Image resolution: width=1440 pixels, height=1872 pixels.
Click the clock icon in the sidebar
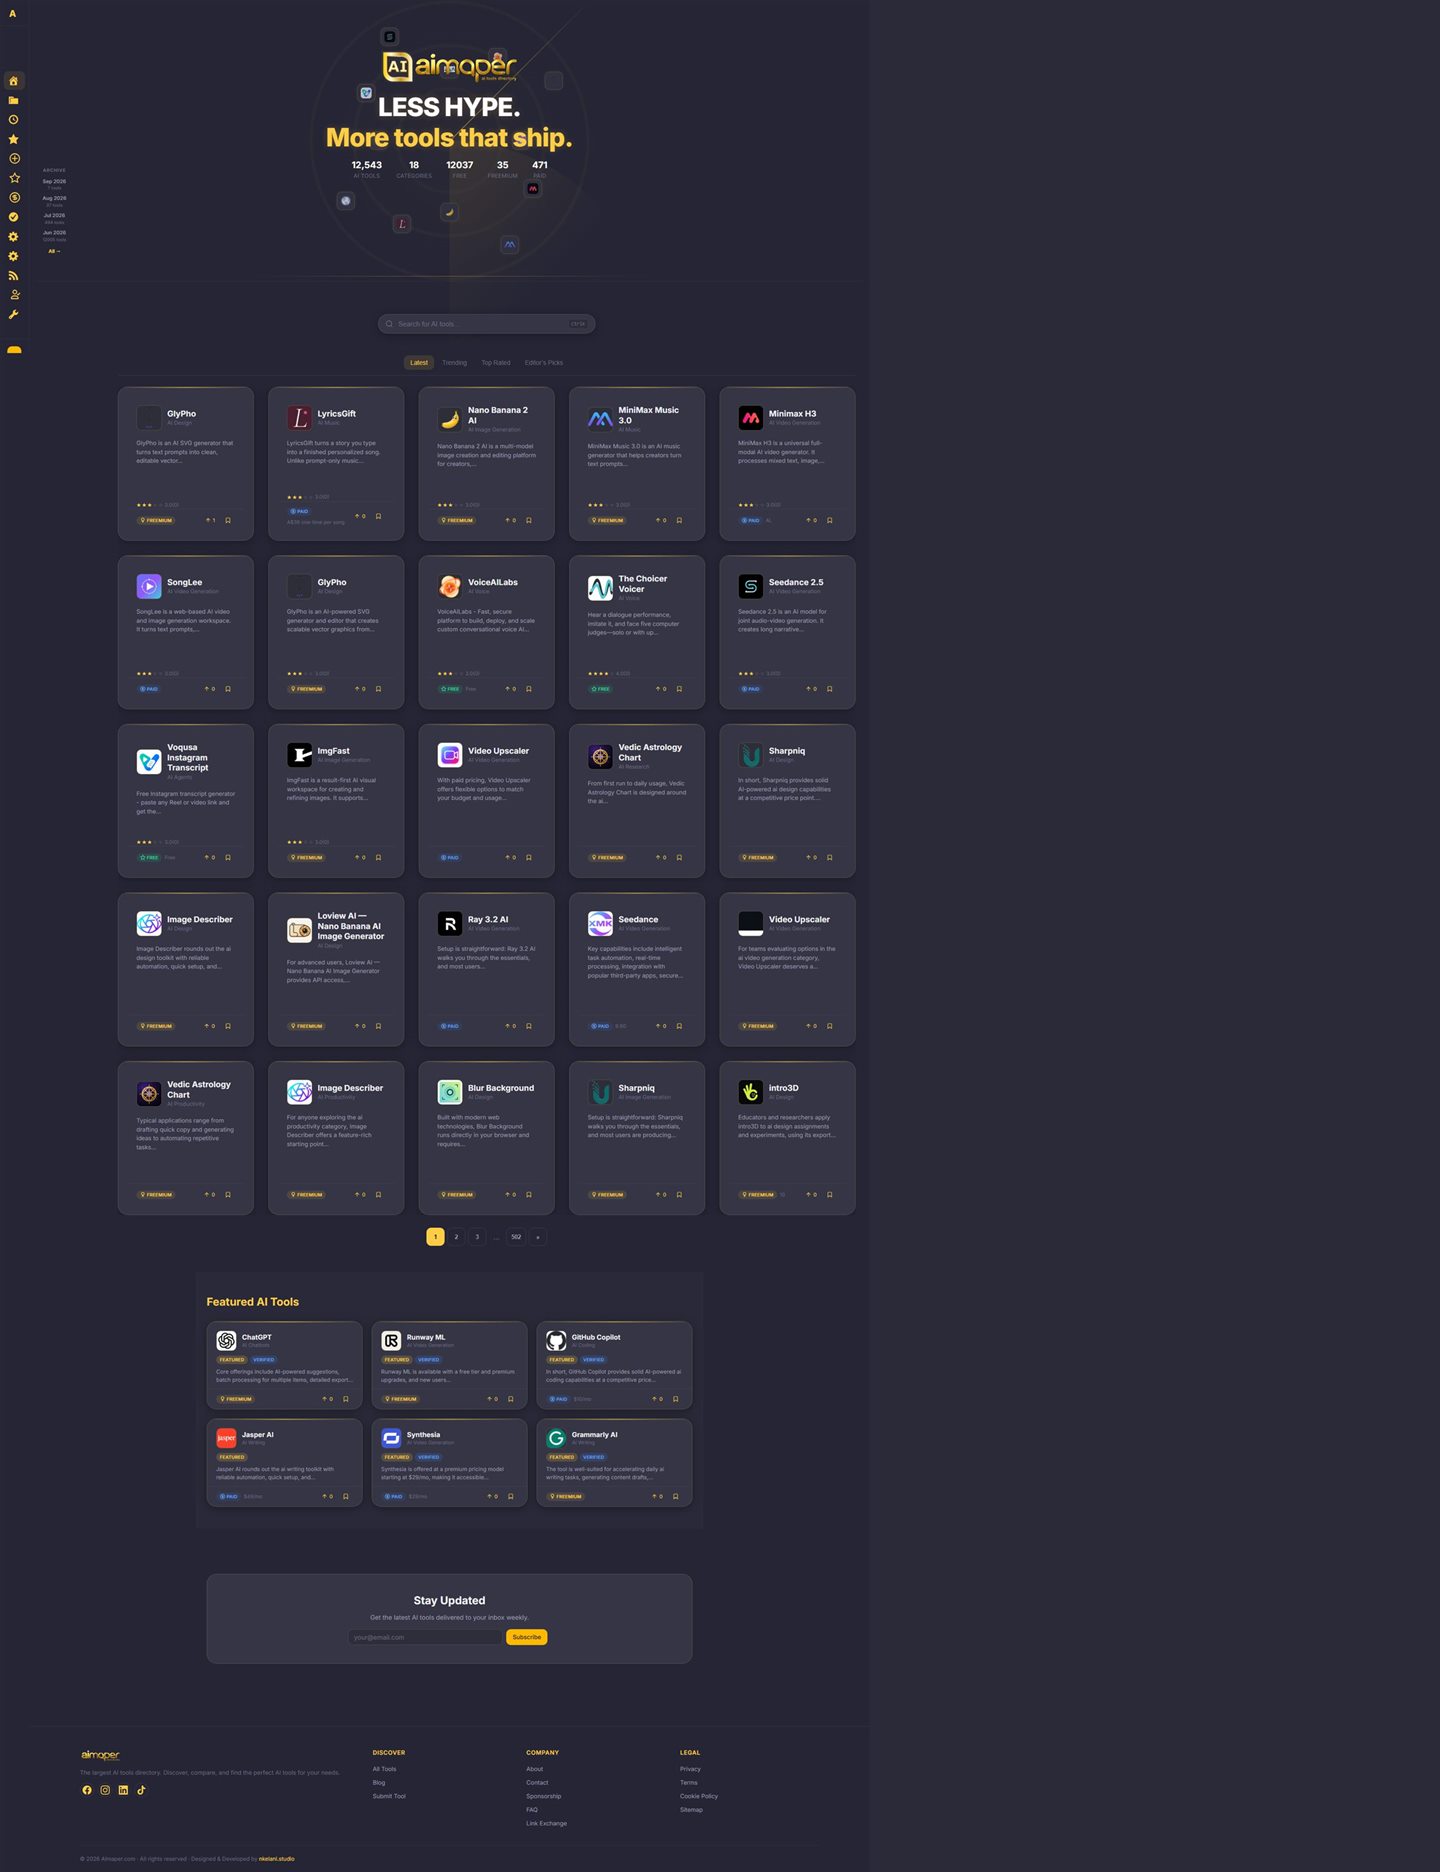click(x=13, y=120)
